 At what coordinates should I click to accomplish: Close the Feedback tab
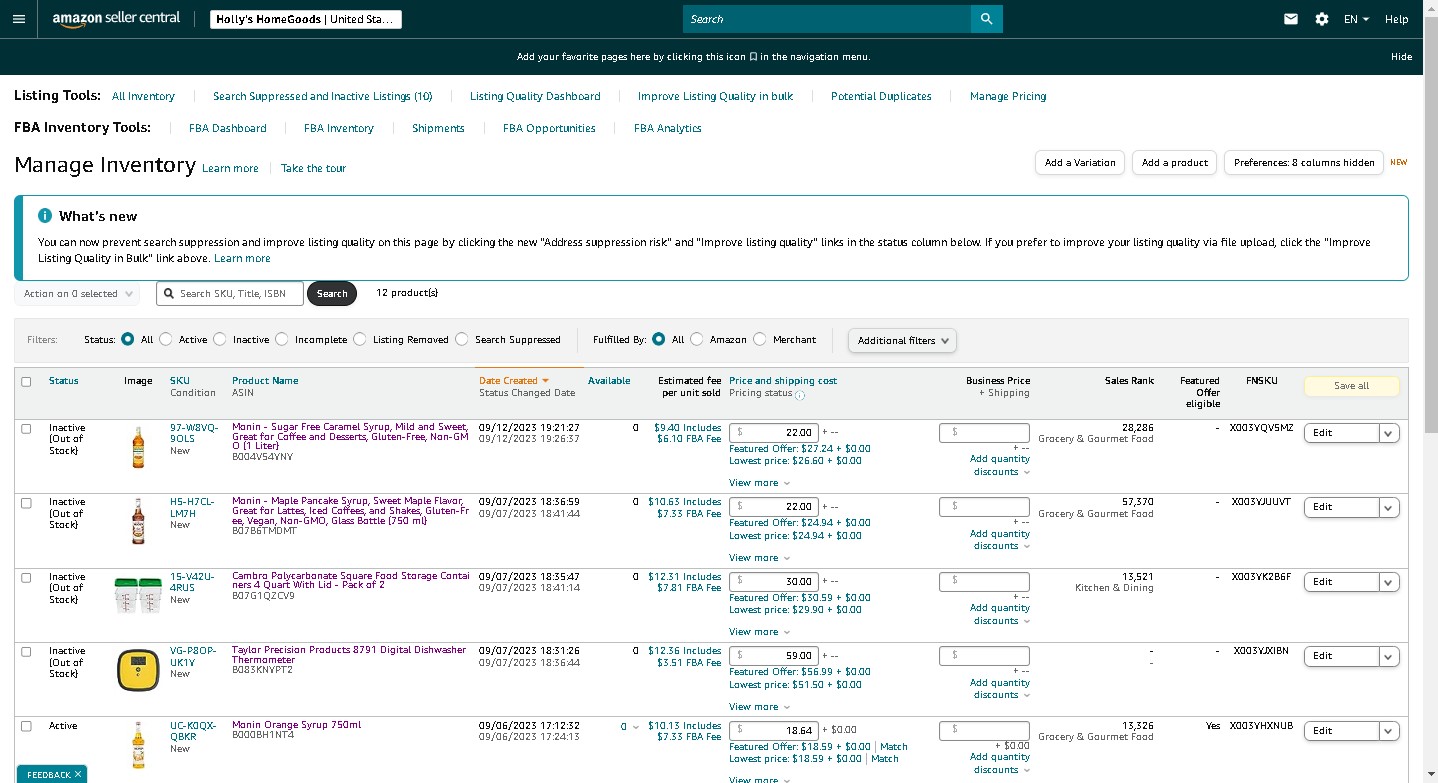click(x=78, y=774)
